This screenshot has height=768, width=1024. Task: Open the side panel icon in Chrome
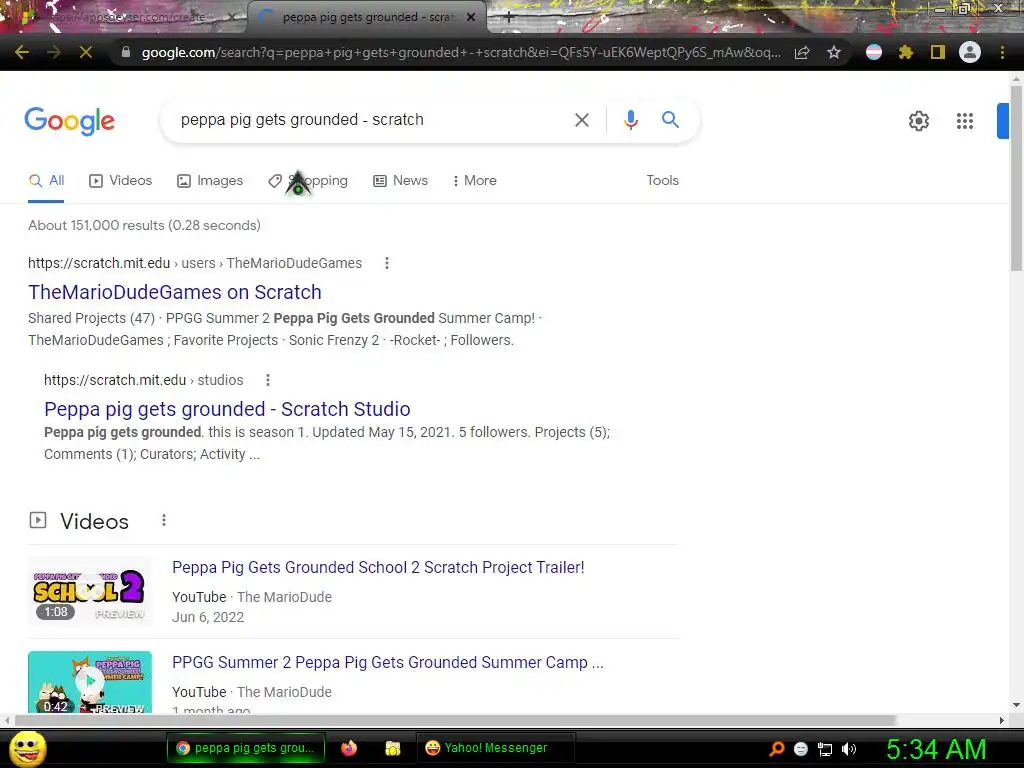point(938,52)
